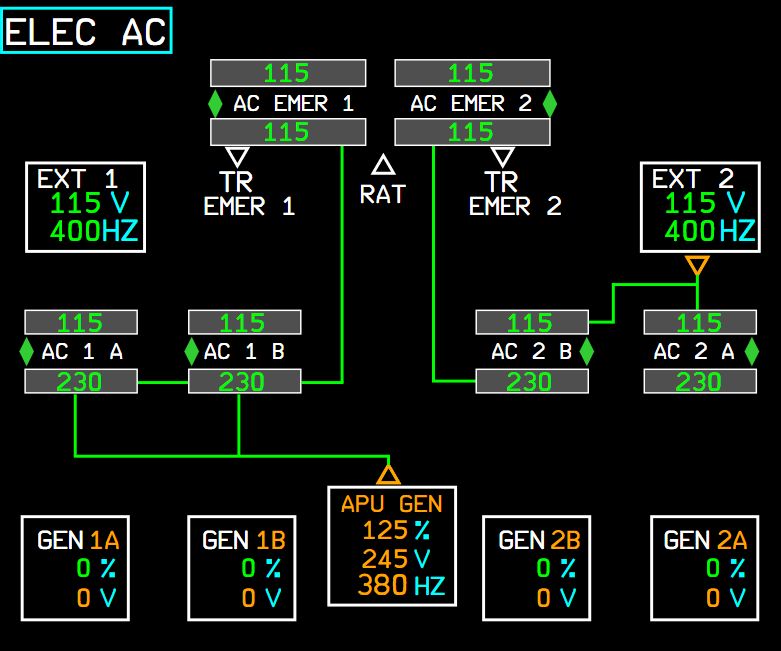Viewport: 781px width, 651px height.
Task: Click the GEN 2B generator box
Action: pyautogui.click(x=539, y=568)
